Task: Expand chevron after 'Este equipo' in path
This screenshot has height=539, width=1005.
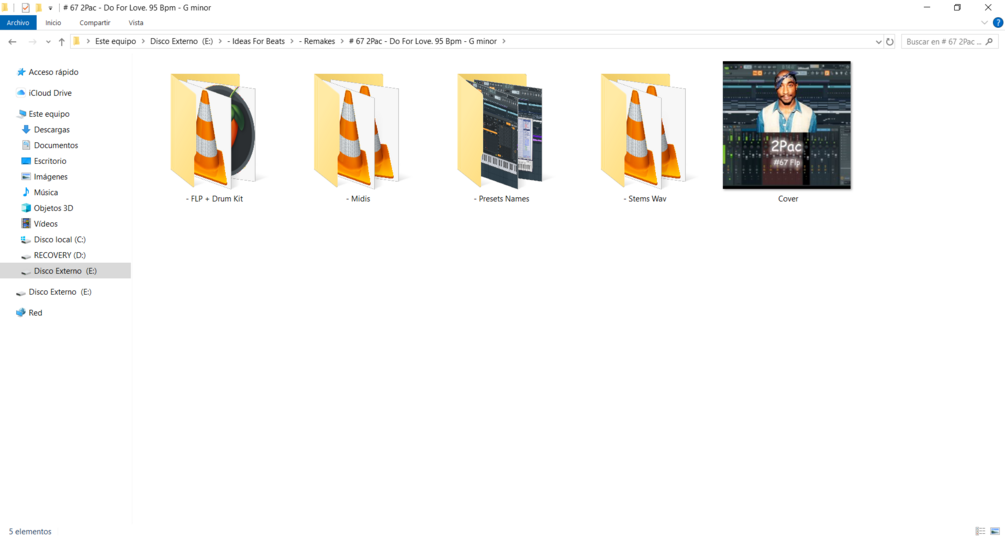Action: 143,41
